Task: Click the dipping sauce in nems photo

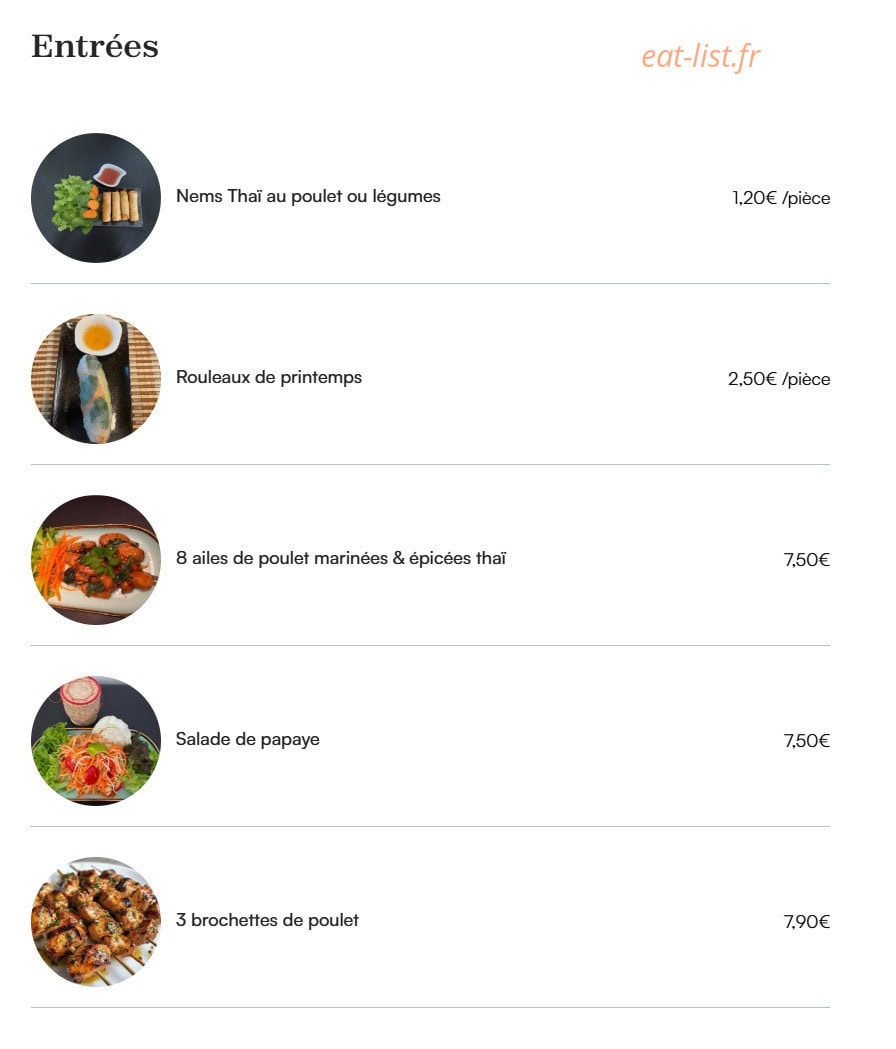Action: coord(110,176)
